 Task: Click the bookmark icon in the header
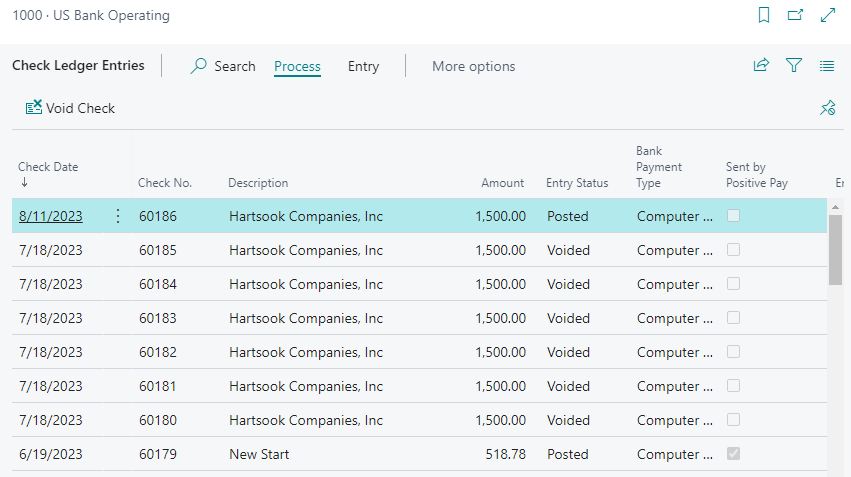point(764,15)
